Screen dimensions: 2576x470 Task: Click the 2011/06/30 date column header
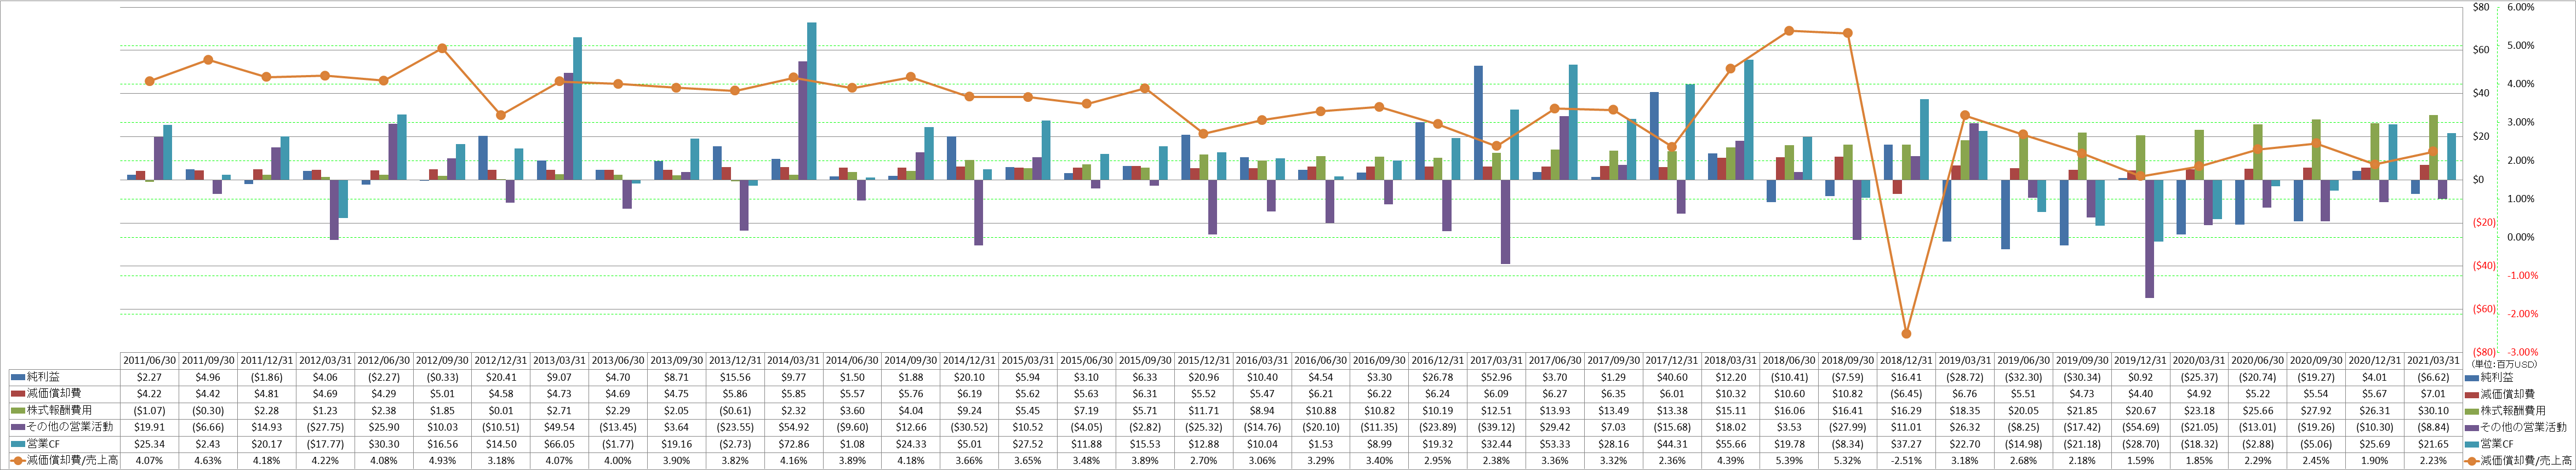[x=149, y=360]
